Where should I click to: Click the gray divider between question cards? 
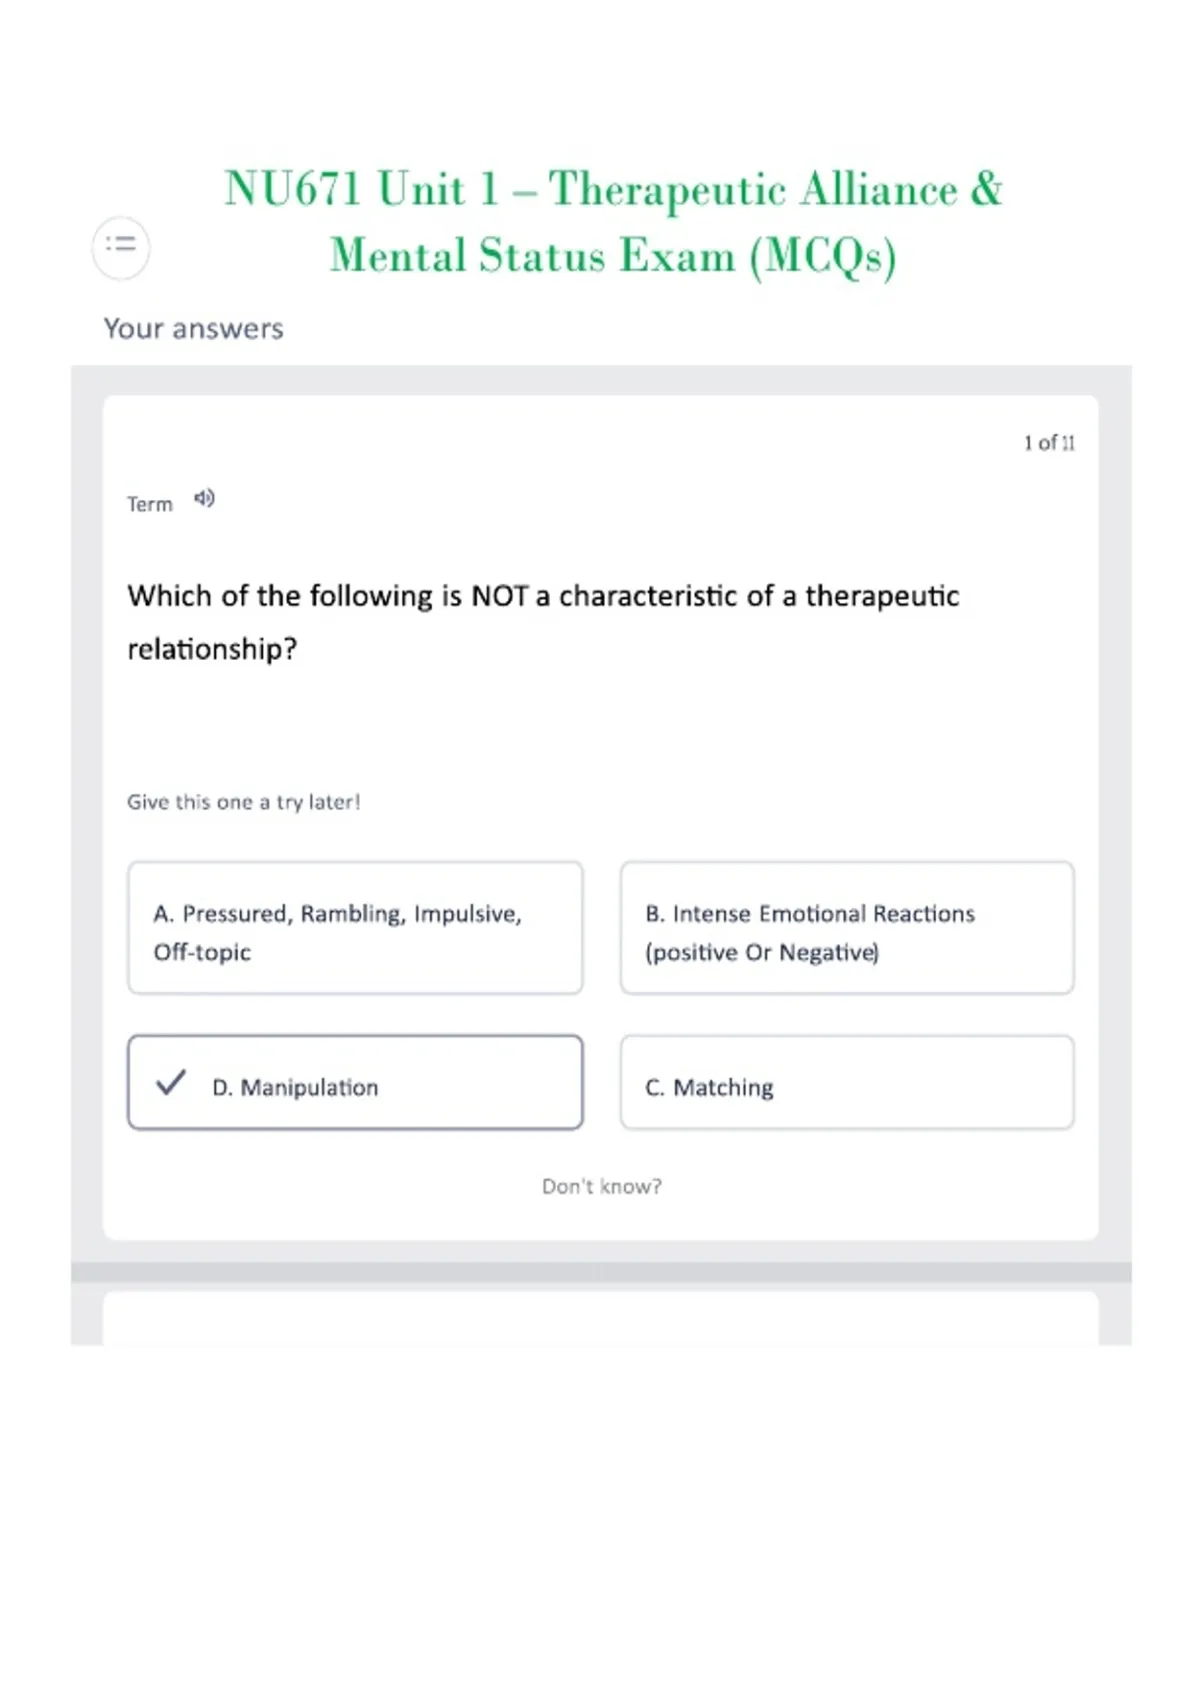[x=601, y=1272]
